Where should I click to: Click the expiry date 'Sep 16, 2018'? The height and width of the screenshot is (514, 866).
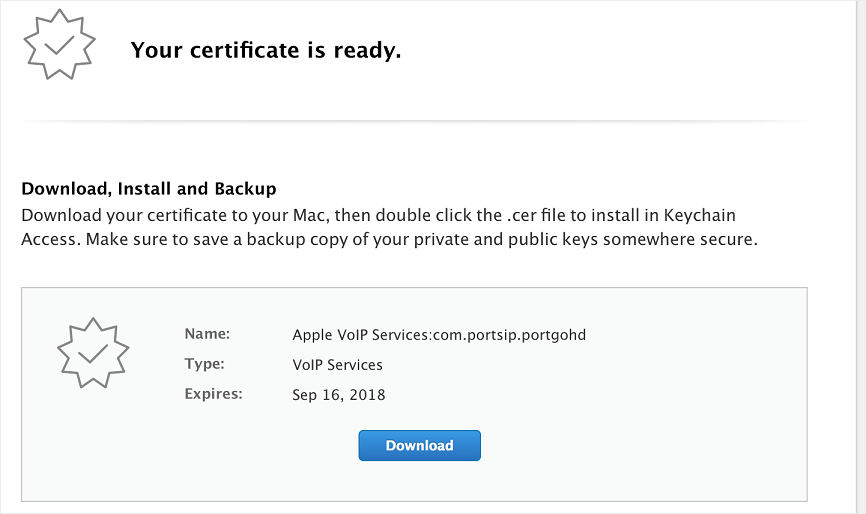click(x=339, y=395)
